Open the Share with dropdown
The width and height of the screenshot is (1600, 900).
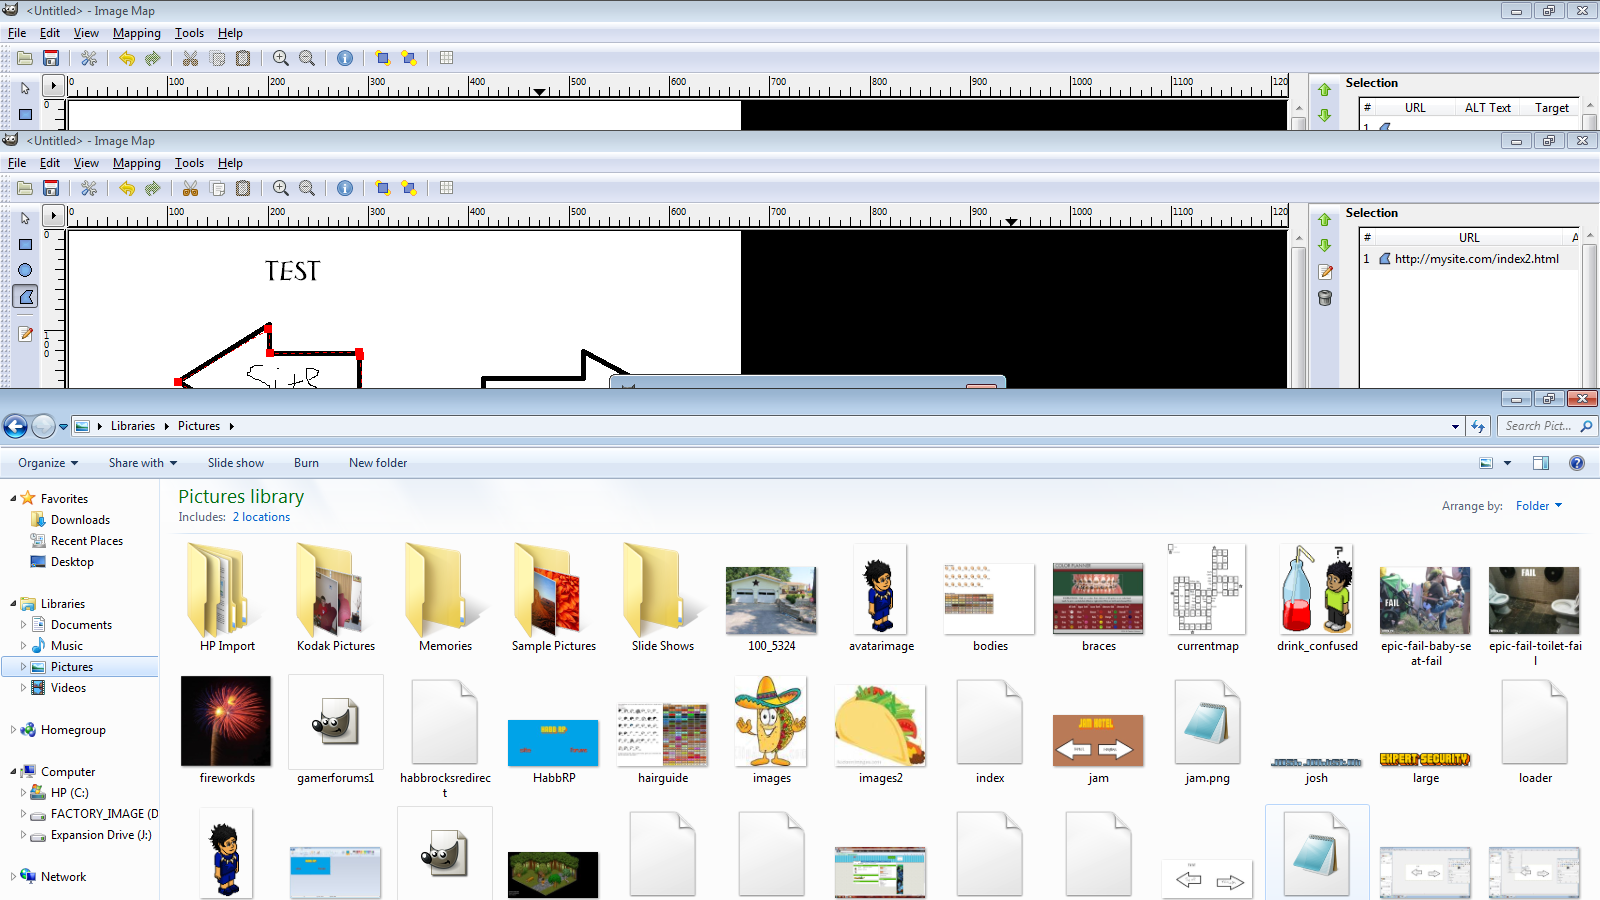(143, 463)
